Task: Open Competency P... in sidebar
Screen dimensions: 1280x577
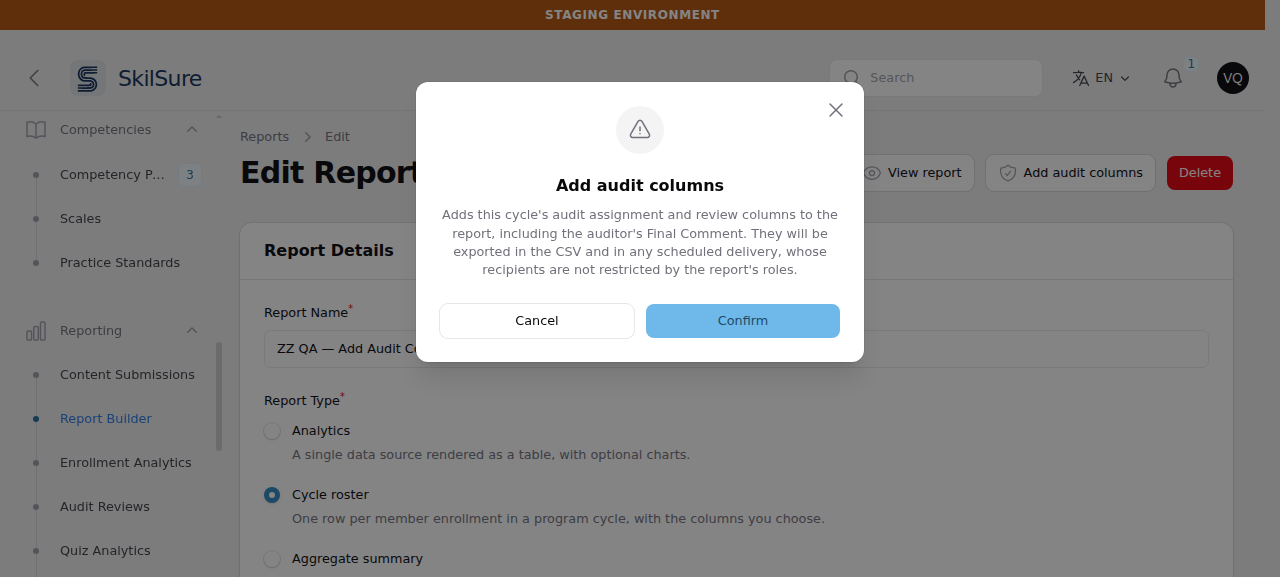Action: 112,175
